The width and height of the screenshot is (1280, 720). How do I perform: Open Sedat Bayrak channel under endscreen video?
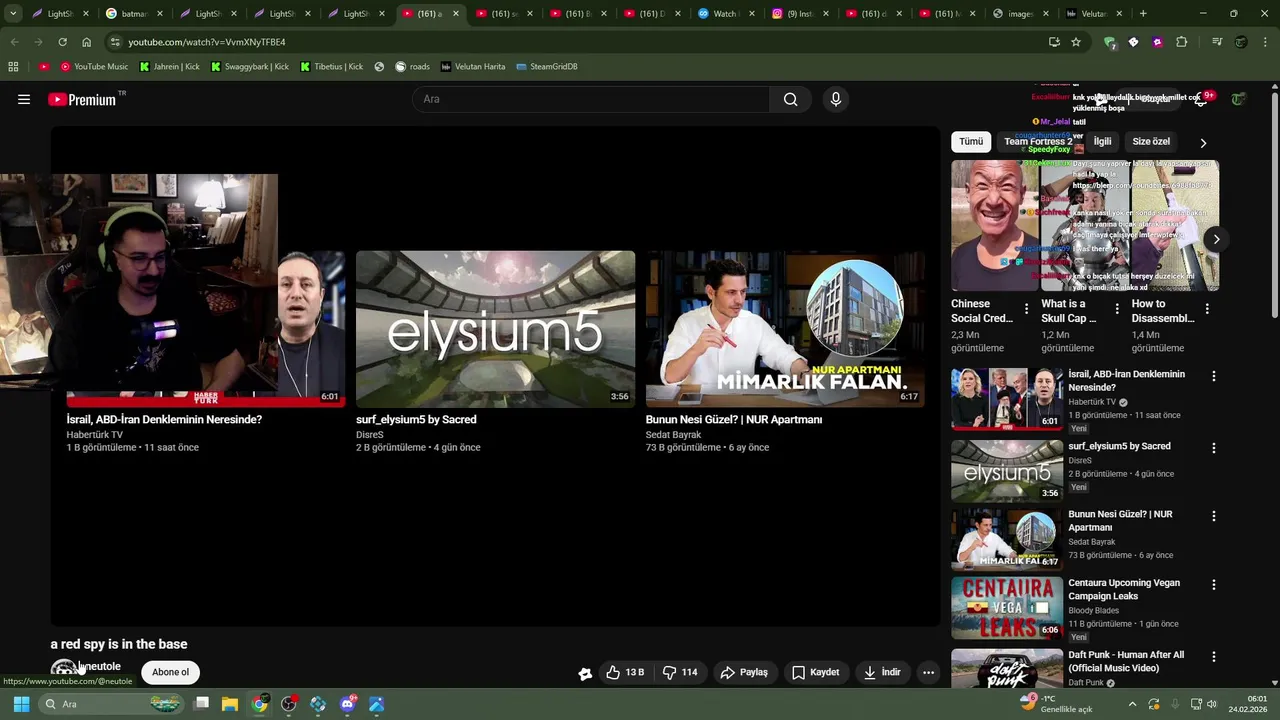[673, 435]
